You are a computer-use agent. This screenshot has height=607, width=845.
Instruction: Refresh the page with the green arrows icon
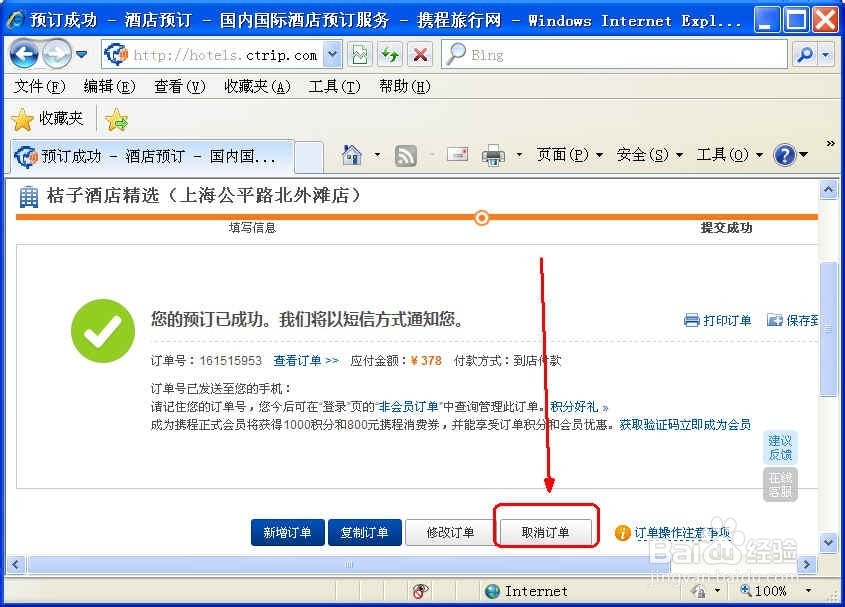390,55
